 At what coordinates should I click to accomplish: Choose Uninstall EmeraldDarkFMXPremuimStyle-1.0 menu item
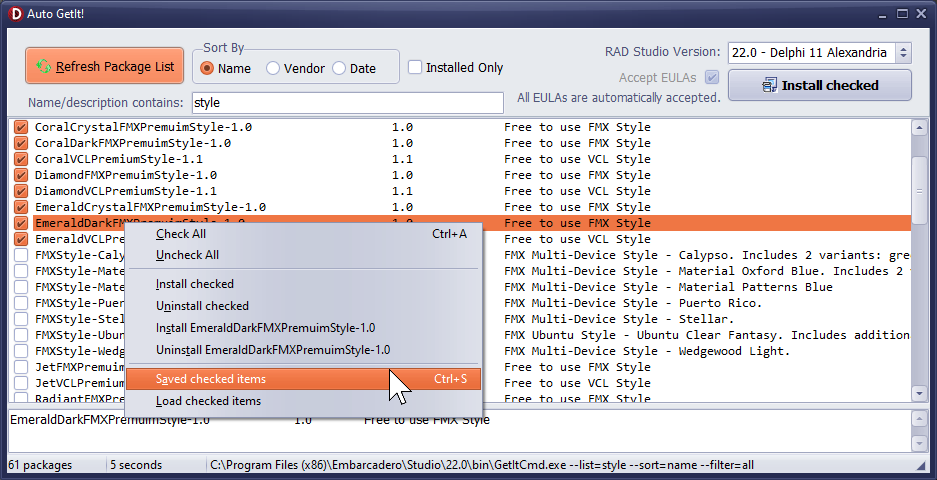(x=304, y=350)
